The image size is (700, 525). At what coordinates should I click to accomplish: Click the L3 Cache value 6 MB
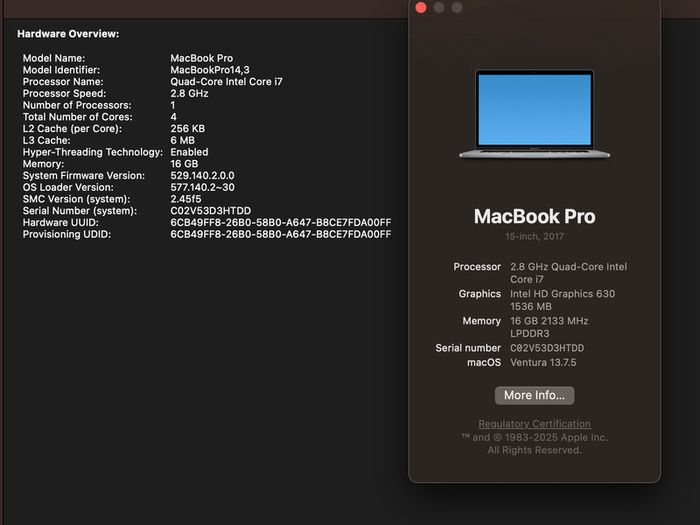point(183,141)
